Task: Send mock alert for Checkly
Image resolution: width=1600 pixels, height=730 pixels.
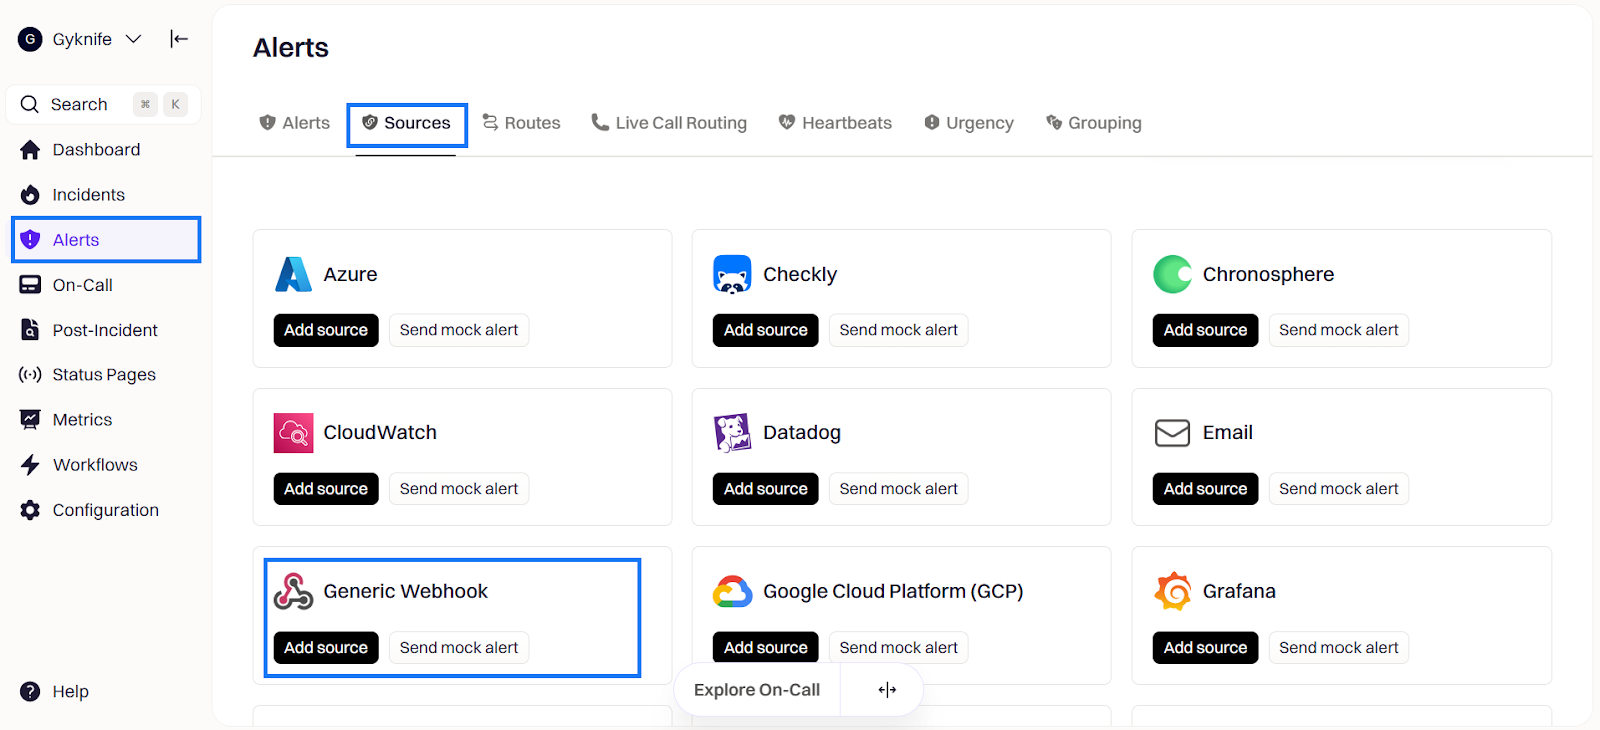Action: point(899,330)
